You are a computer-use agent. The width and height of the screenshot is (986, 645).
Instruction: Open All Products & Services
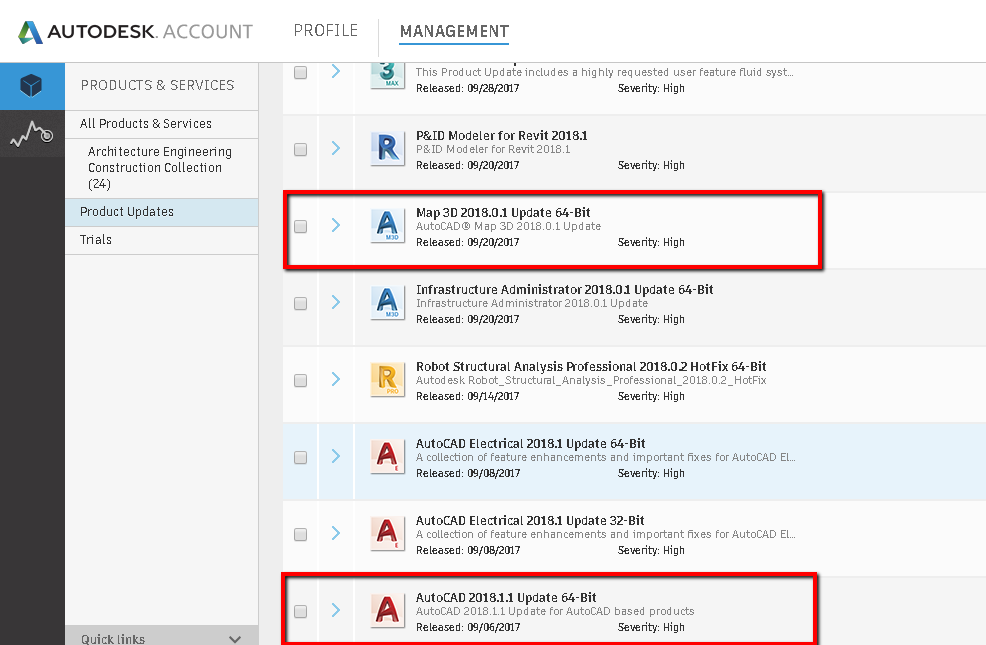point(162,124)
